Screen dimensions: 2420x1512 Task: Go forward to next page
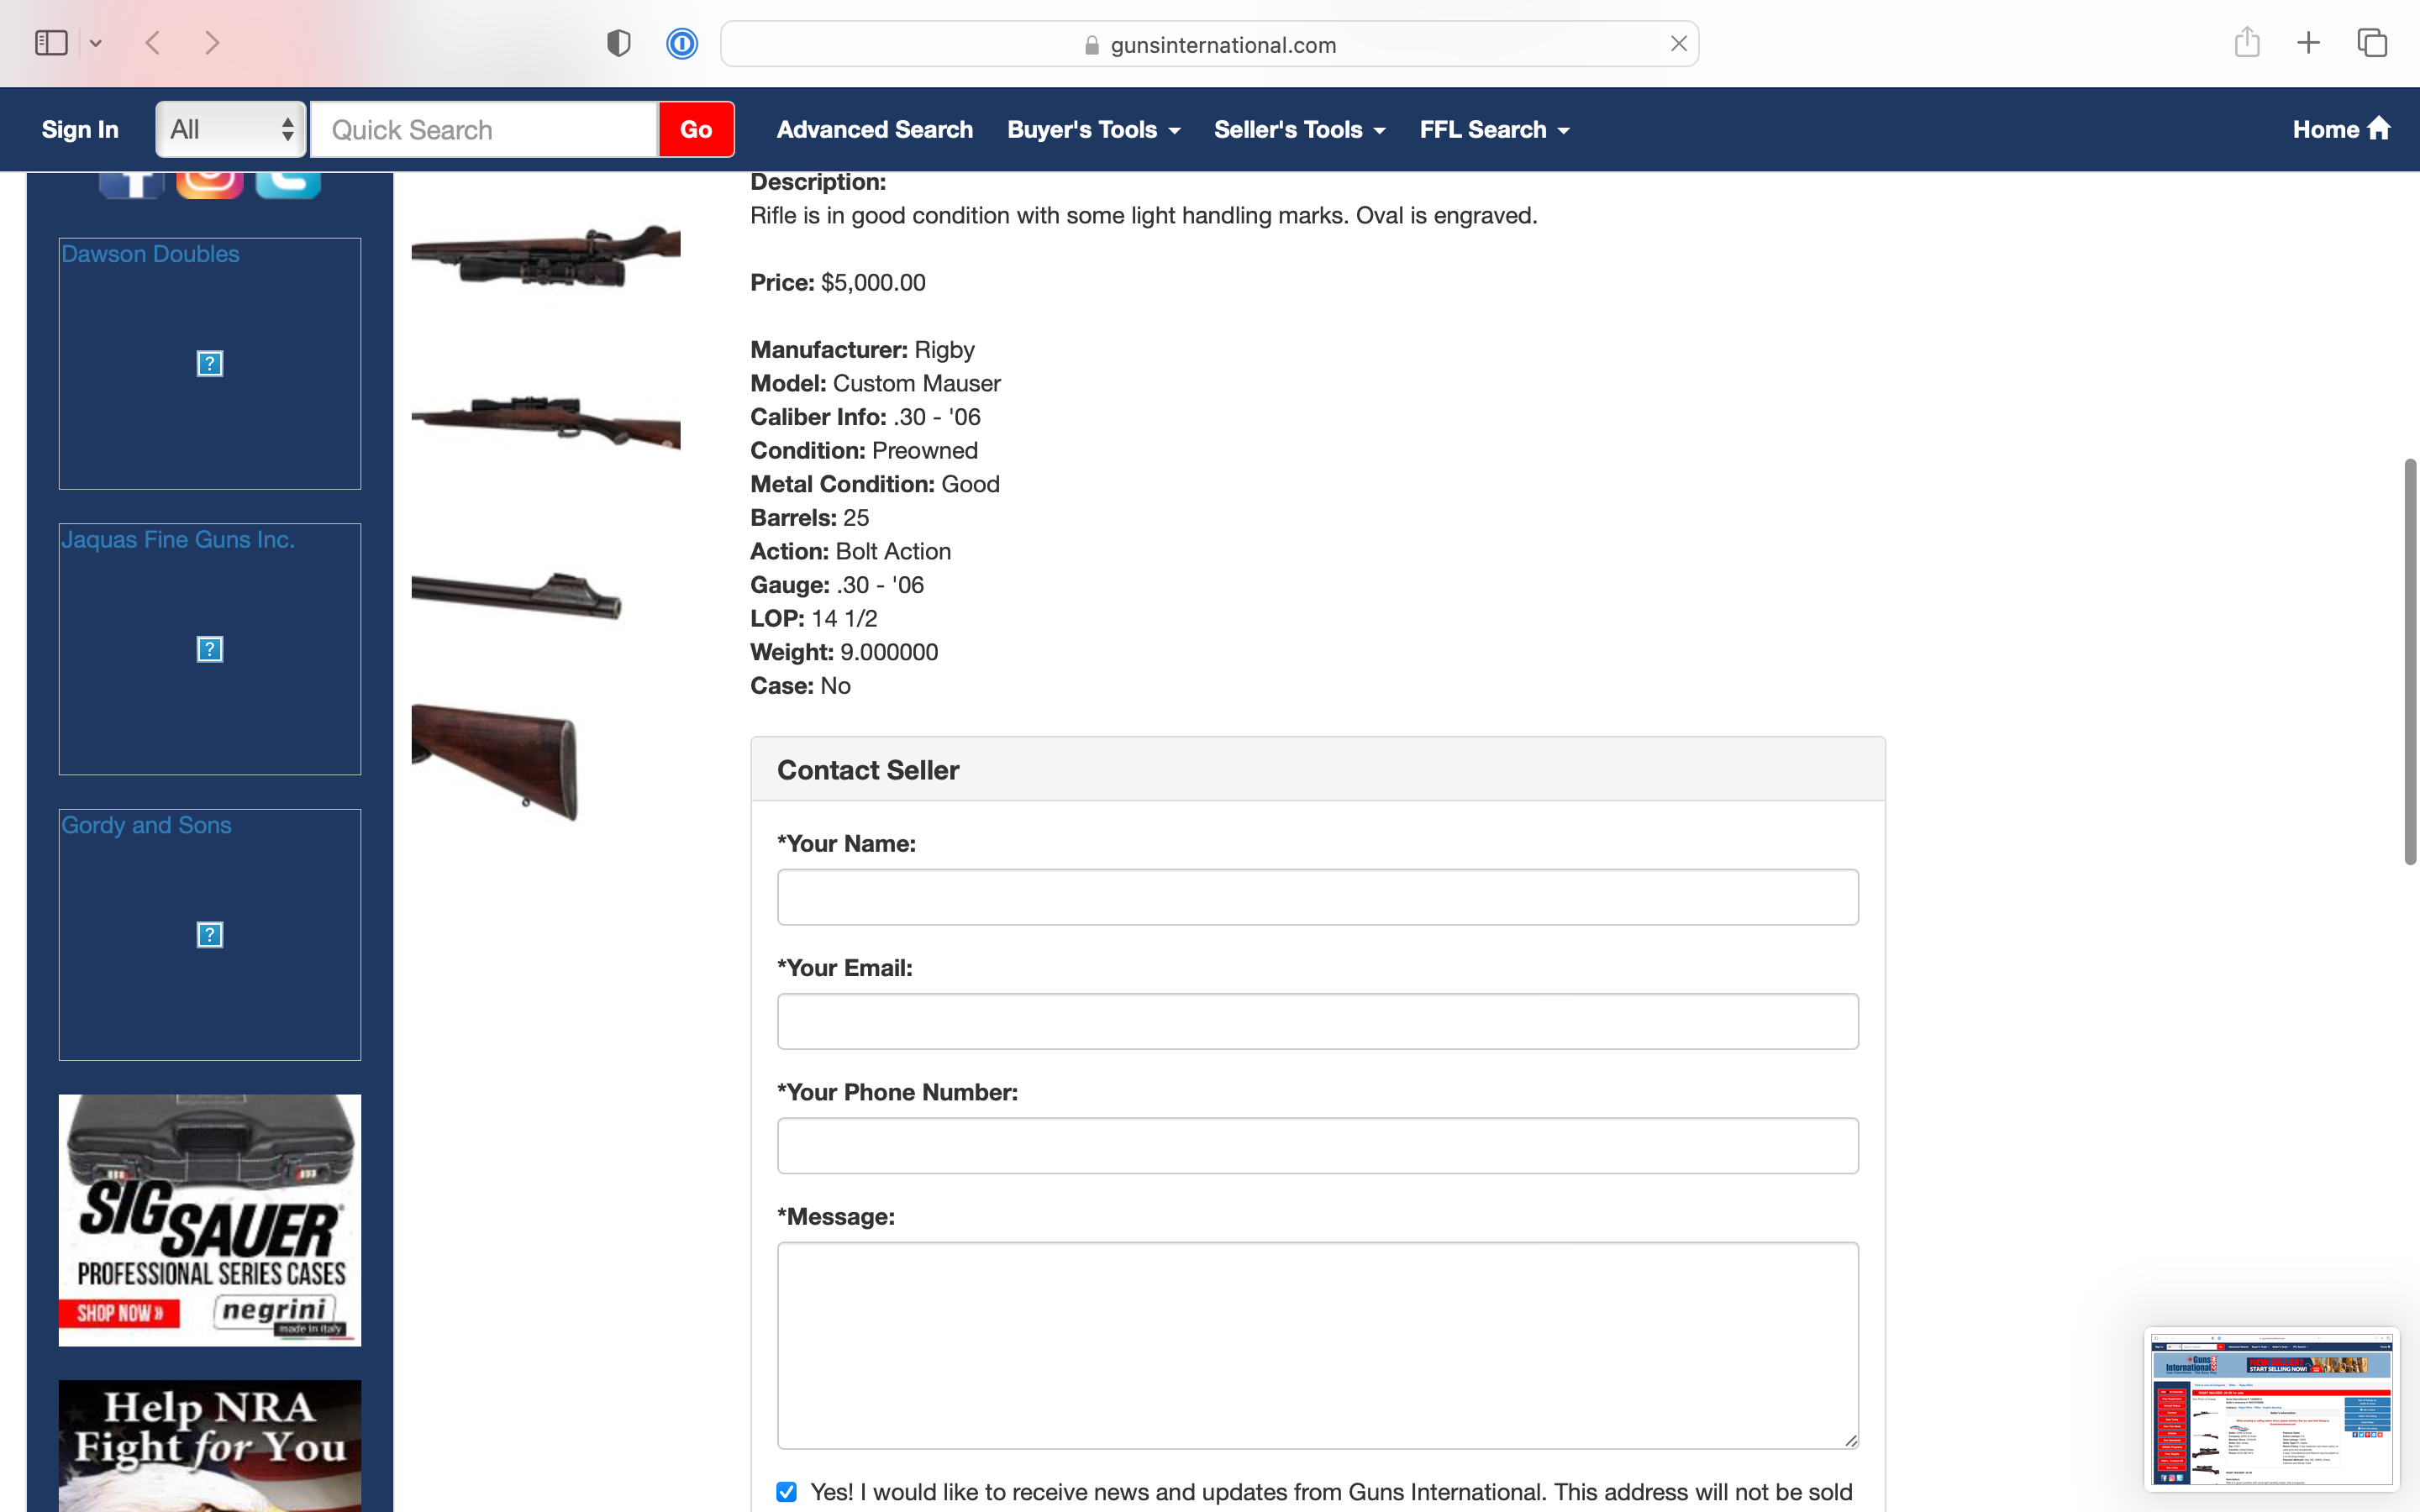coord(212,43)
